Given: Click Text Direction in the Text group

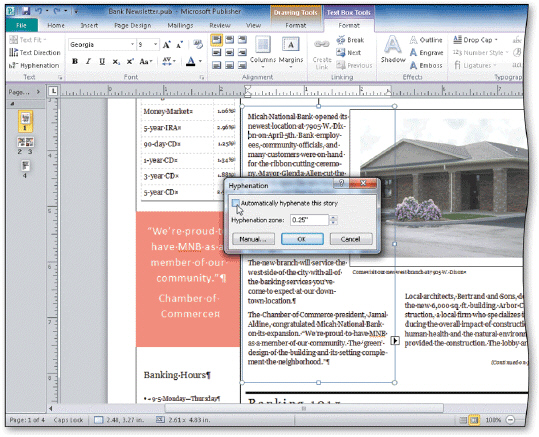Looking at the screenshot, I should click(x=35, y=52).
